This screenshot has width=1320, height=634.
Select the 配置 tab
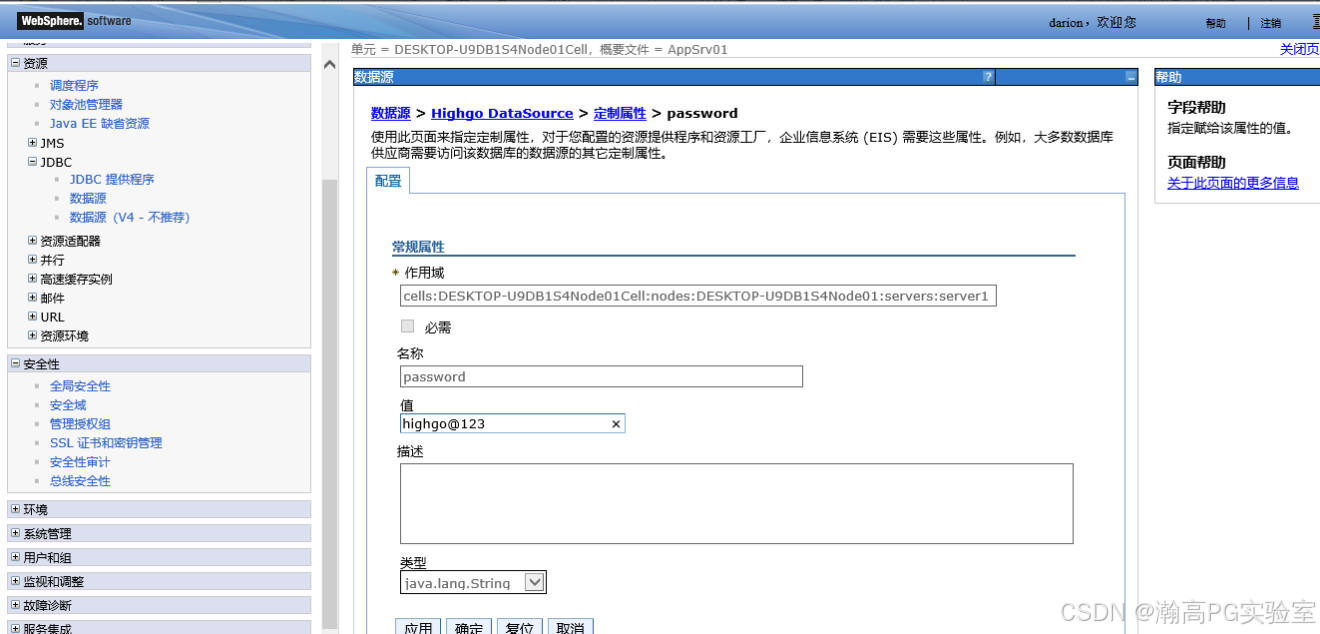pos(388,181)
